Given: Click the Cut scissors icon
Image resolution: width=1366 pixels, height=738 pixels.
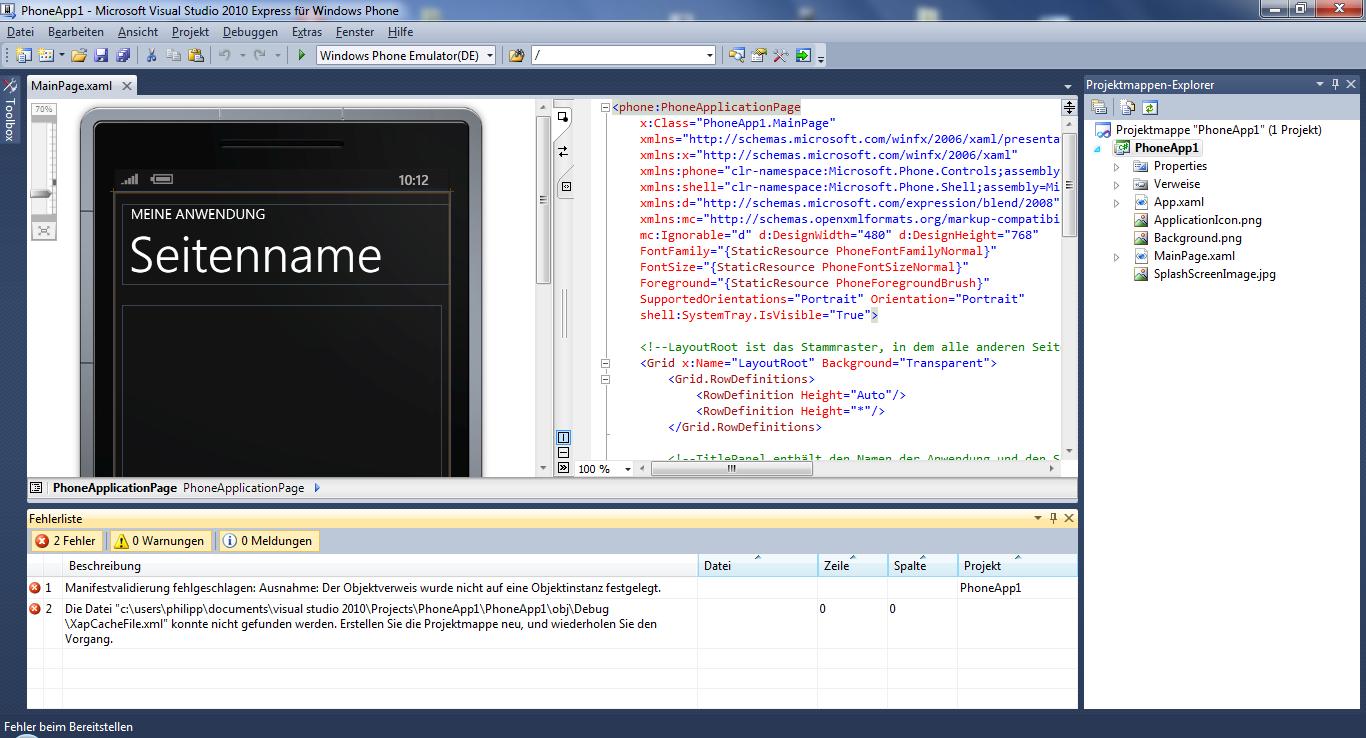Looking at the screenshot, I should (152, 56).
